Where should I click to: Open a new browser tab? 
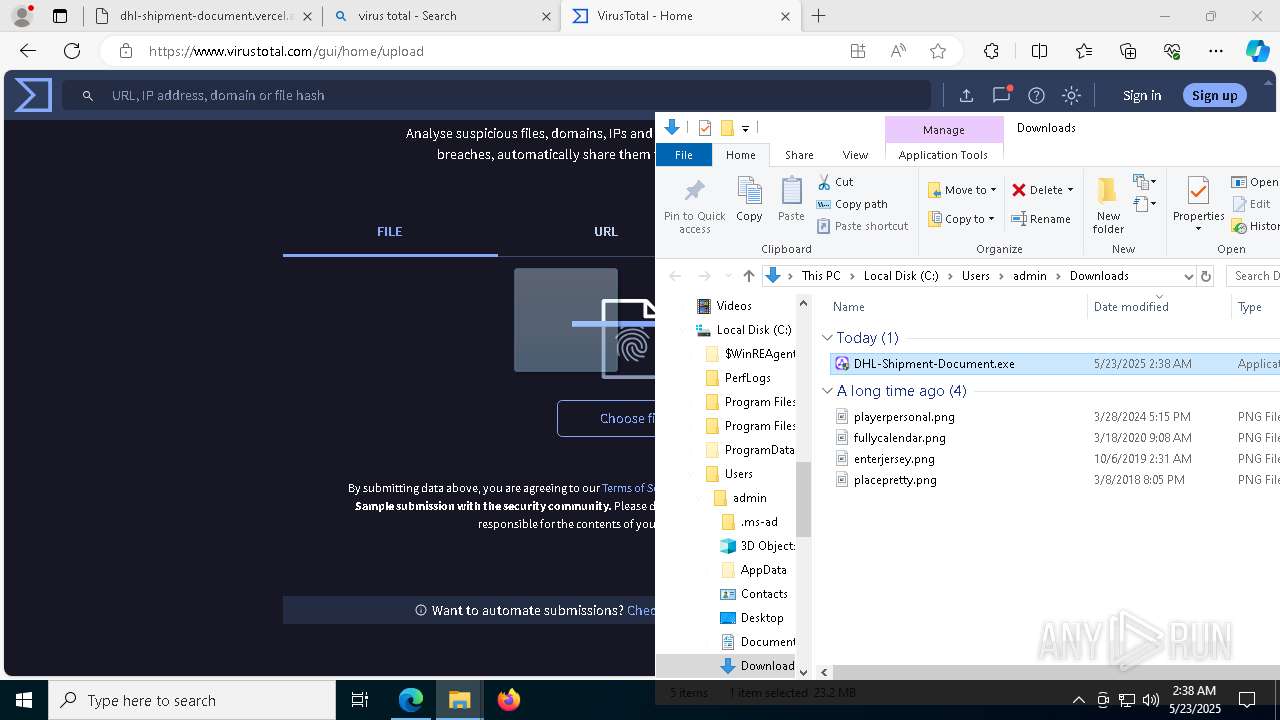click(x=818, y=16)
